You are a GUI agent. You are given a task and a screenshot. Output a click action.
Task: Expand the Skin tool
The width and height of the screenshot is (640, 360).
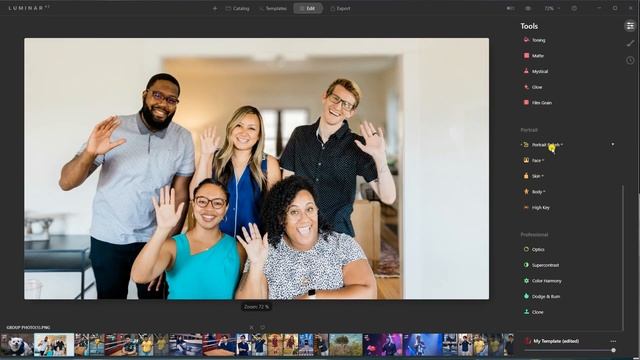pyautogui.click(x=533, y=176)
